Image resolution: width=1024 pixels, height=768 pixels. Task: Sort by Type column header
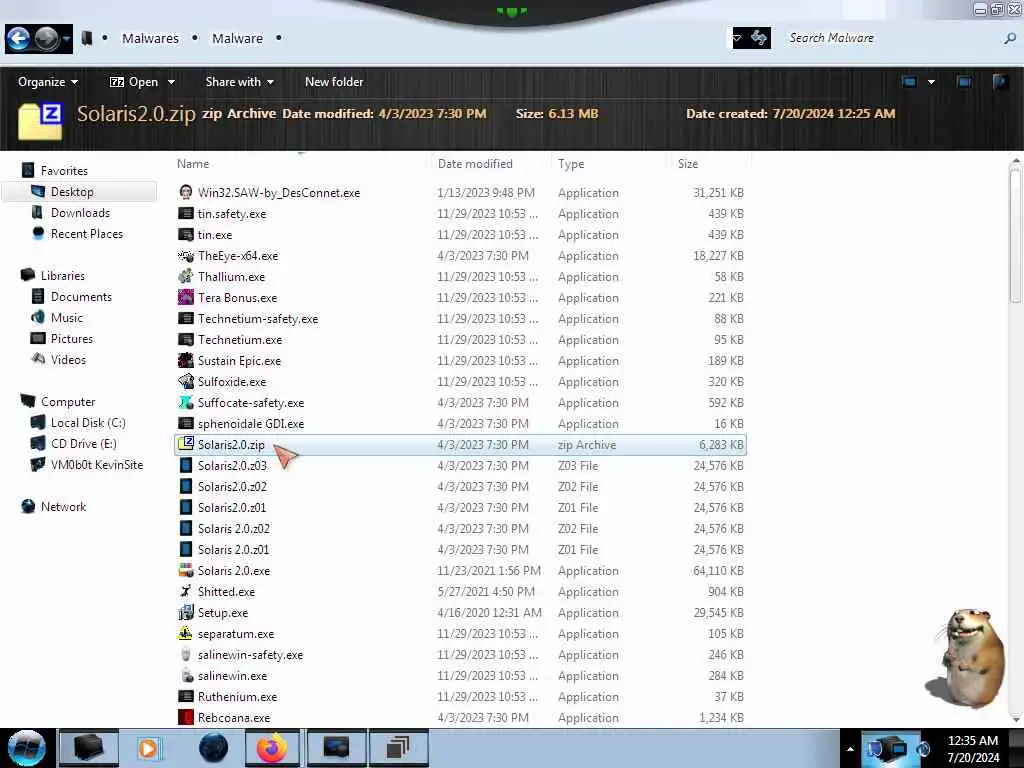pos(571,164)
